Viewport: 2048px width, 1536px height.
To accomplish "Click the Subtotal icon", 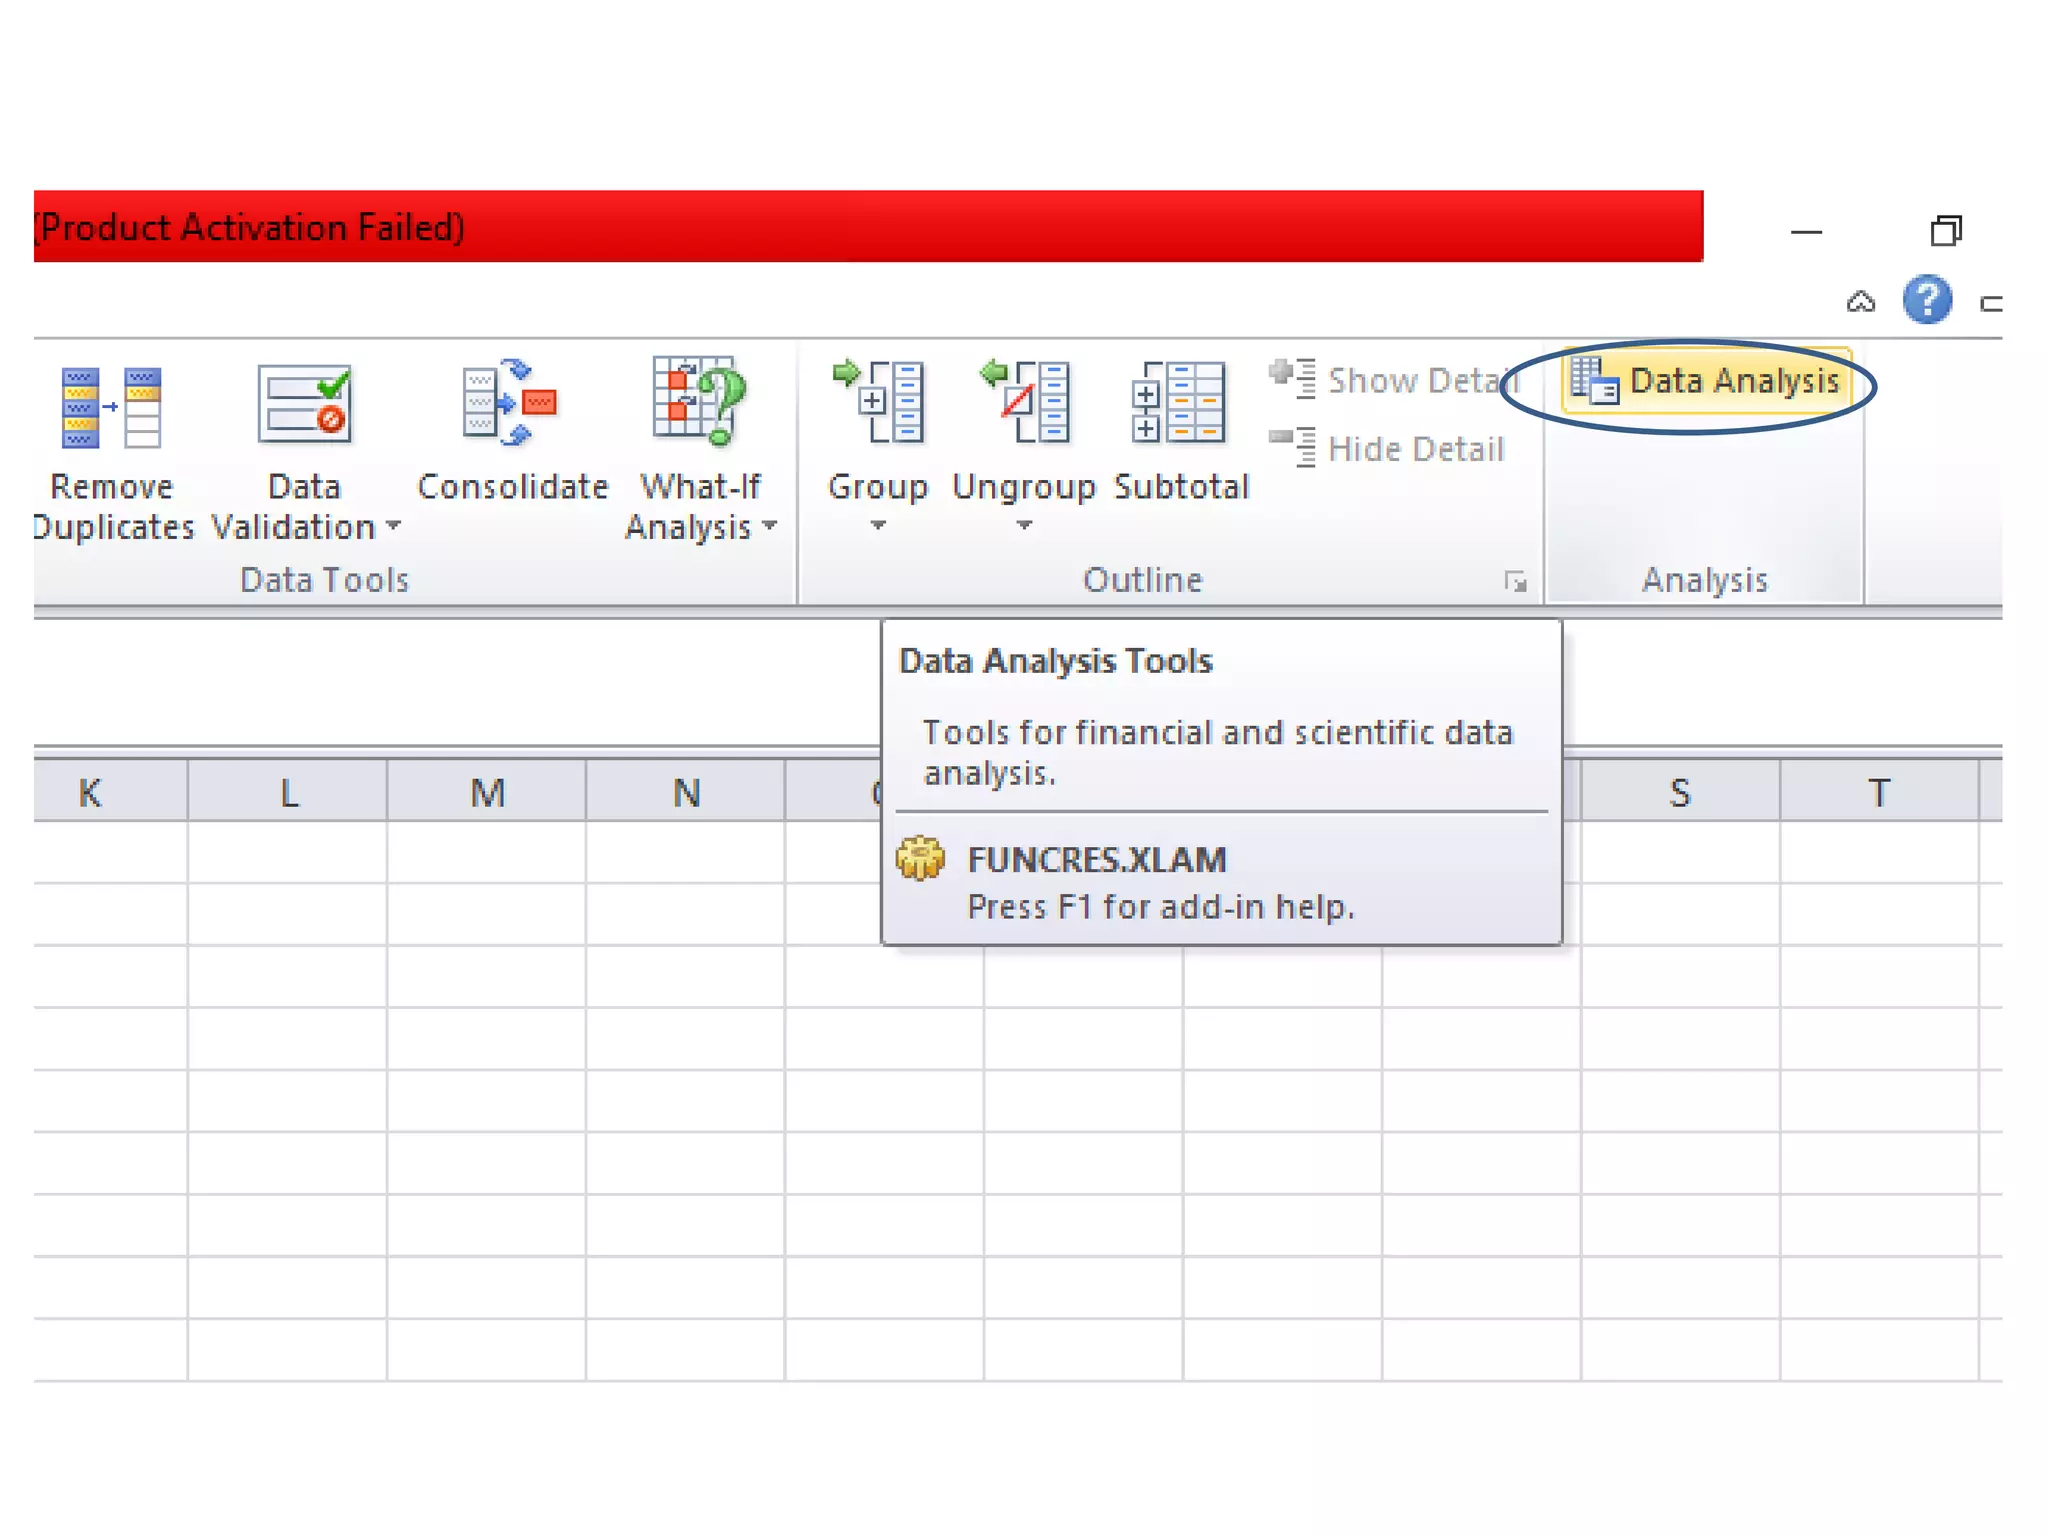I will pyautogui.click(x=1179, y=402).
